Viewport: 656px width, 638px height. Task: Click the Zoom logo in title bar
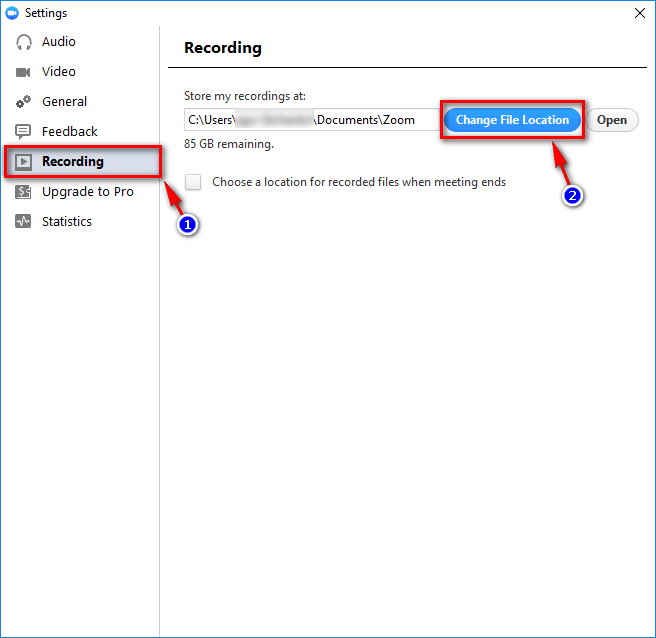12,13
